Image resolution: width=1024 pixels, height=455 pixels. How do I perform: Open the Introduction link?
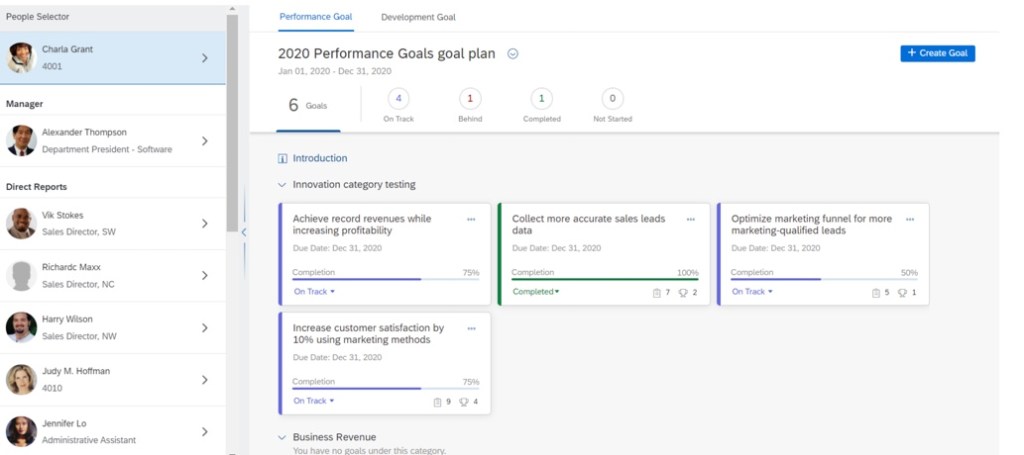[x=320, y=158]
